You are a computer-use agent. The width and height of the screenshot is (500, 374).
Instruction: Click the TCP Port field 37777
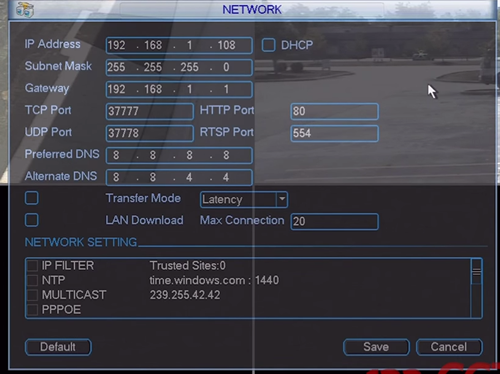click(150, 111)
